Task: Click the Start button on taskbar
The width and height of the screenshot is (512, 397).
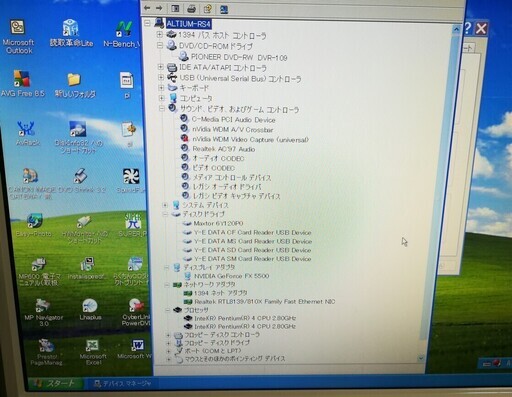Action: click(55, 383)
